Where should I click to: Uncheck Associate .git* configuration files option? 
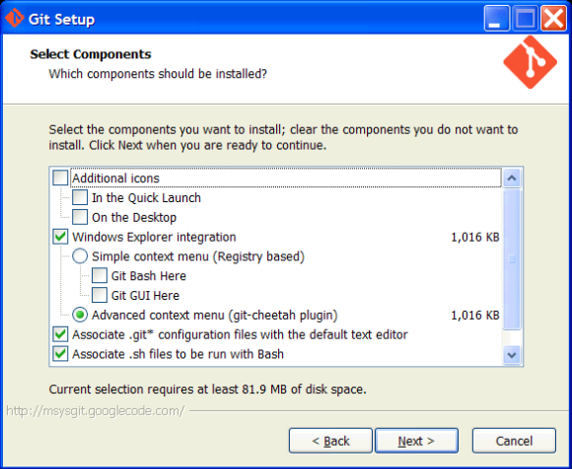coord(60,334)
